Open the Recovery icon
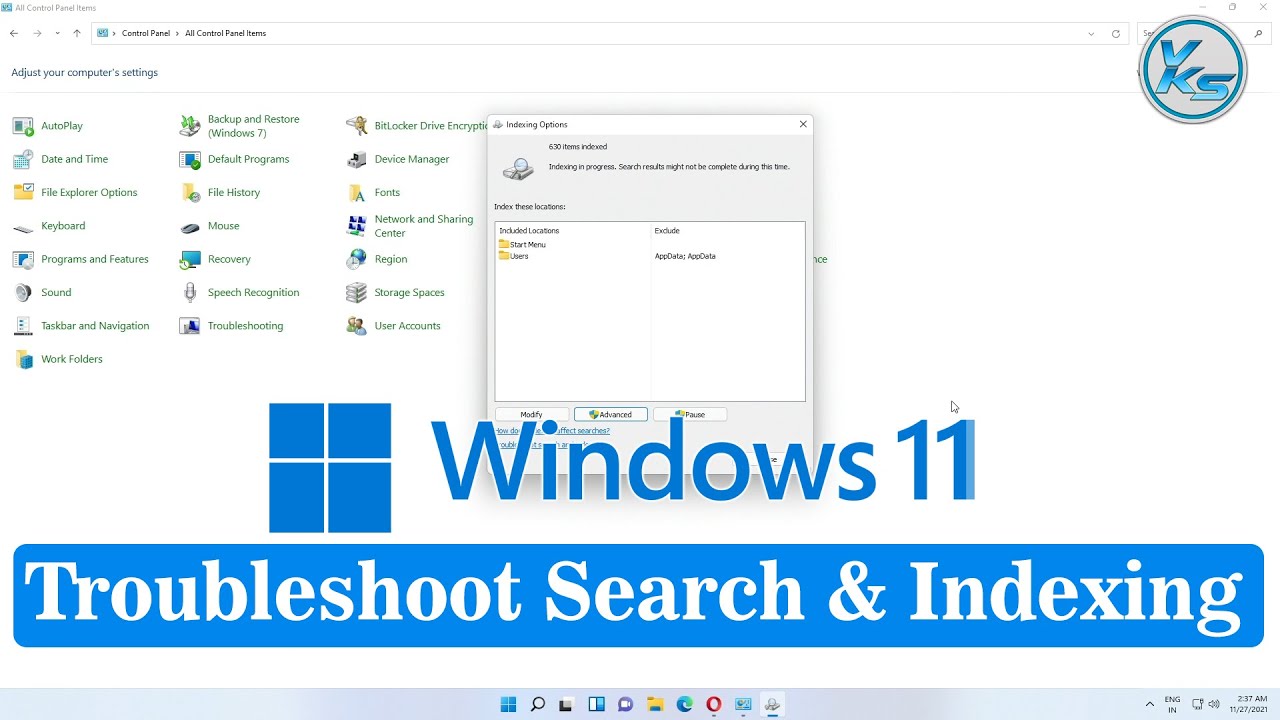1280x720 pixels. tap(190, 259)
